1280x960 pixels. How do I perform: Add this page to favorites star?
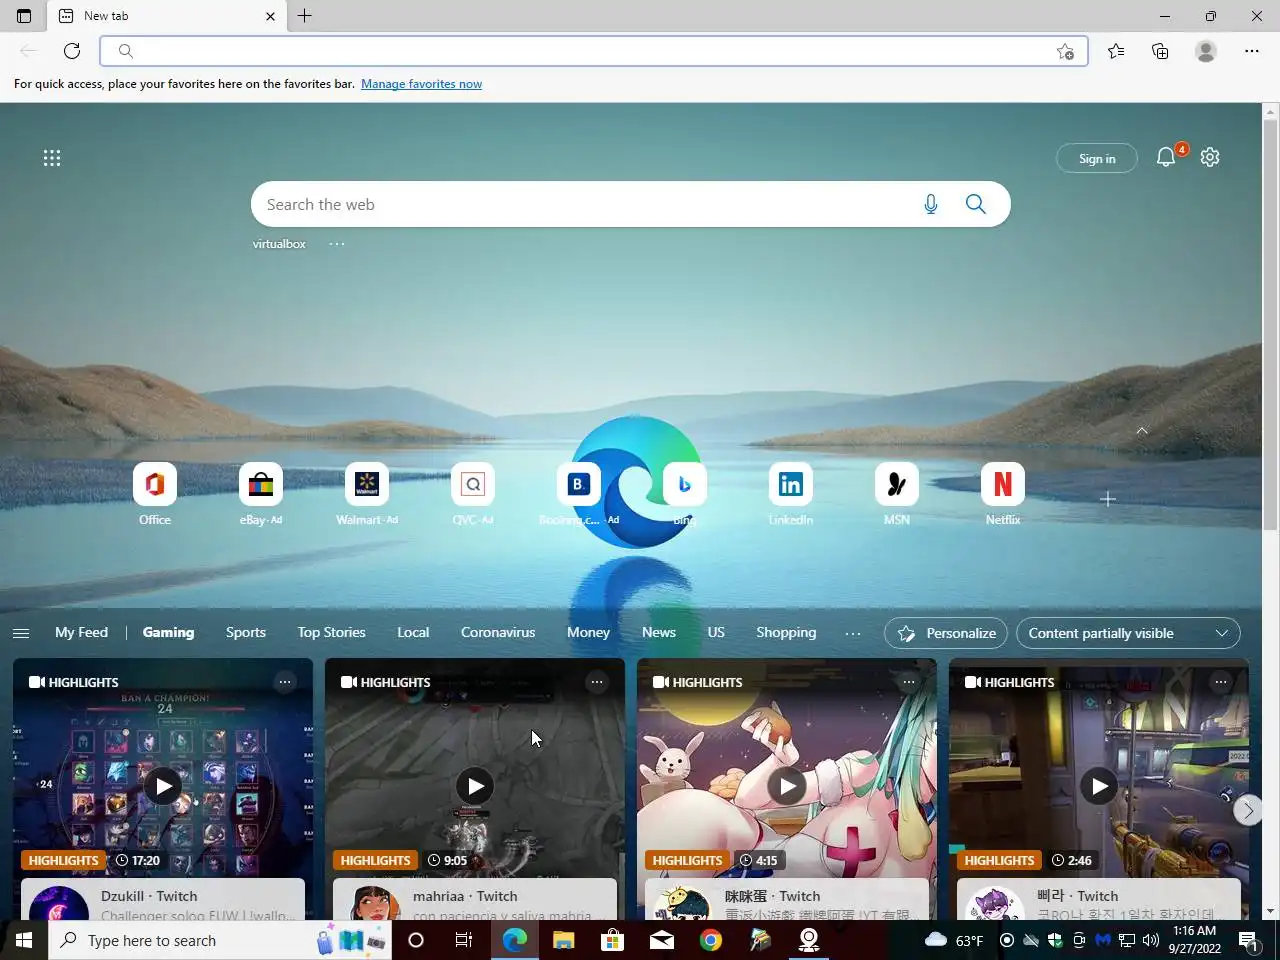click(1066, 51)
